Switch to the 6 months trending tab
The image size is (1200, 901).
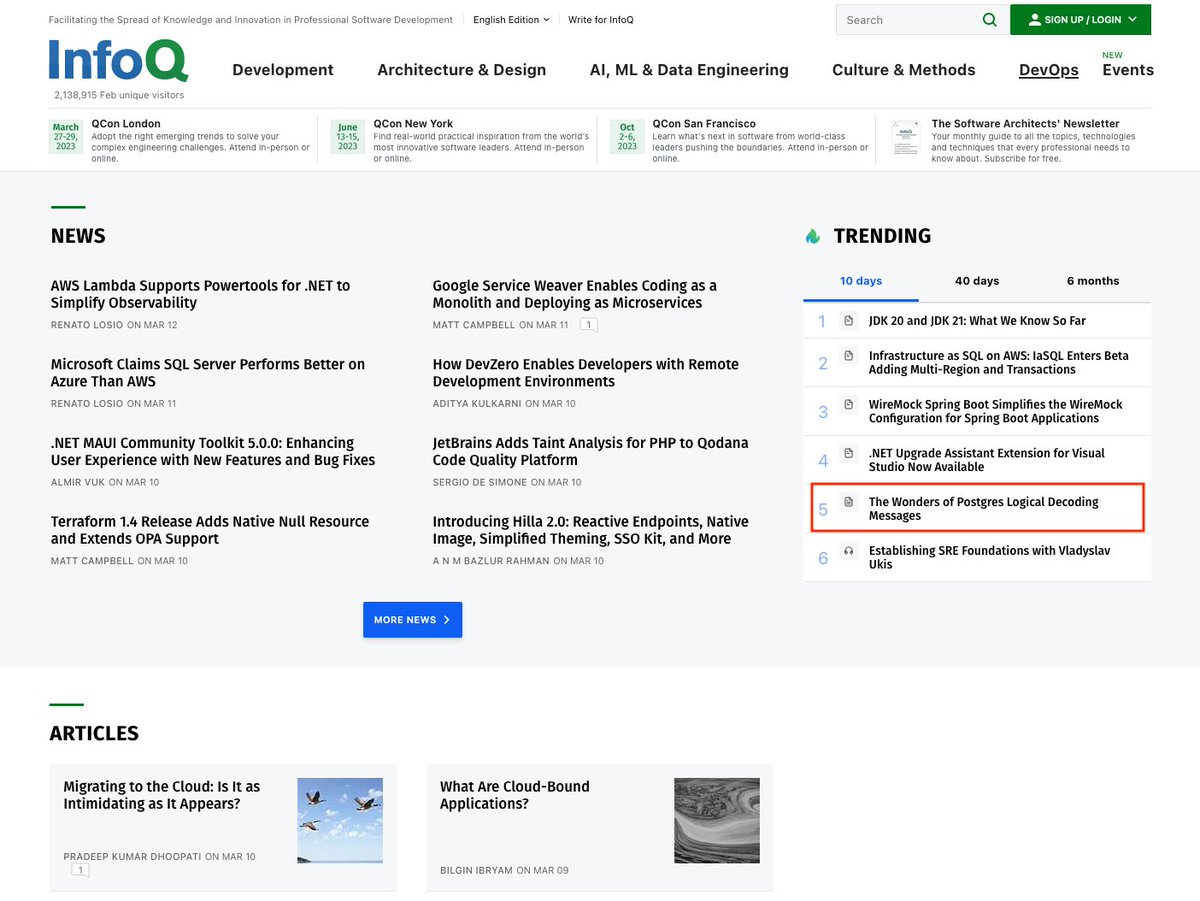1092,281
